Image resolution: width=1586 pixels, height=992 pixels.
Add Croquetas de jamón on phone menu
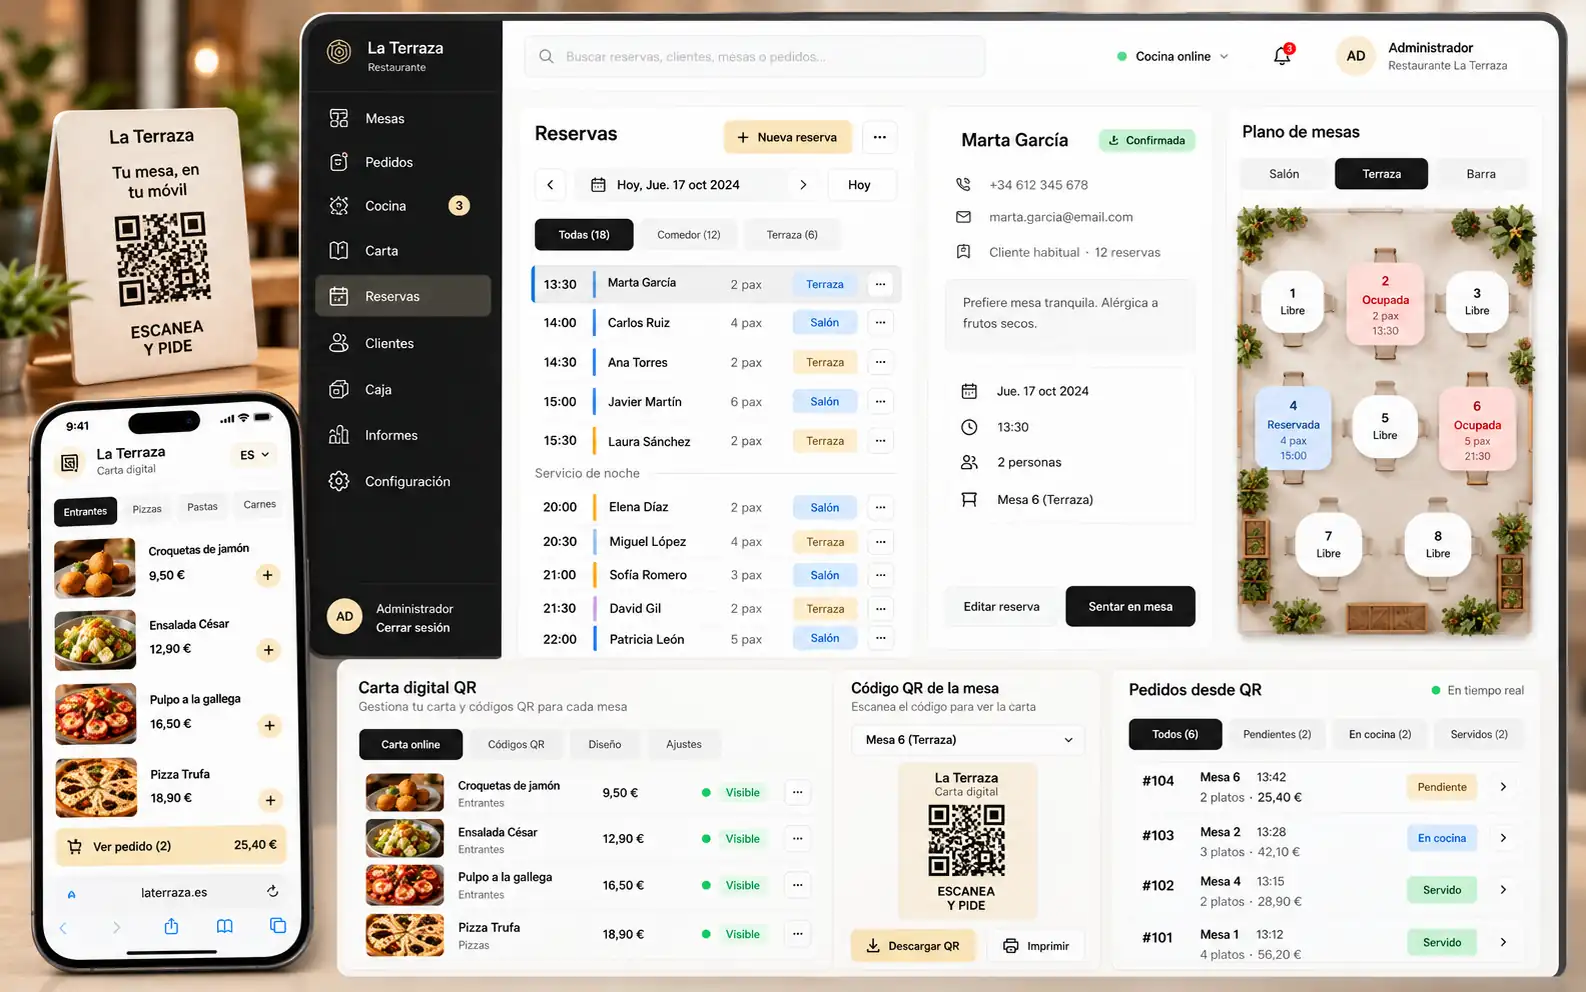tap(267, 575)
